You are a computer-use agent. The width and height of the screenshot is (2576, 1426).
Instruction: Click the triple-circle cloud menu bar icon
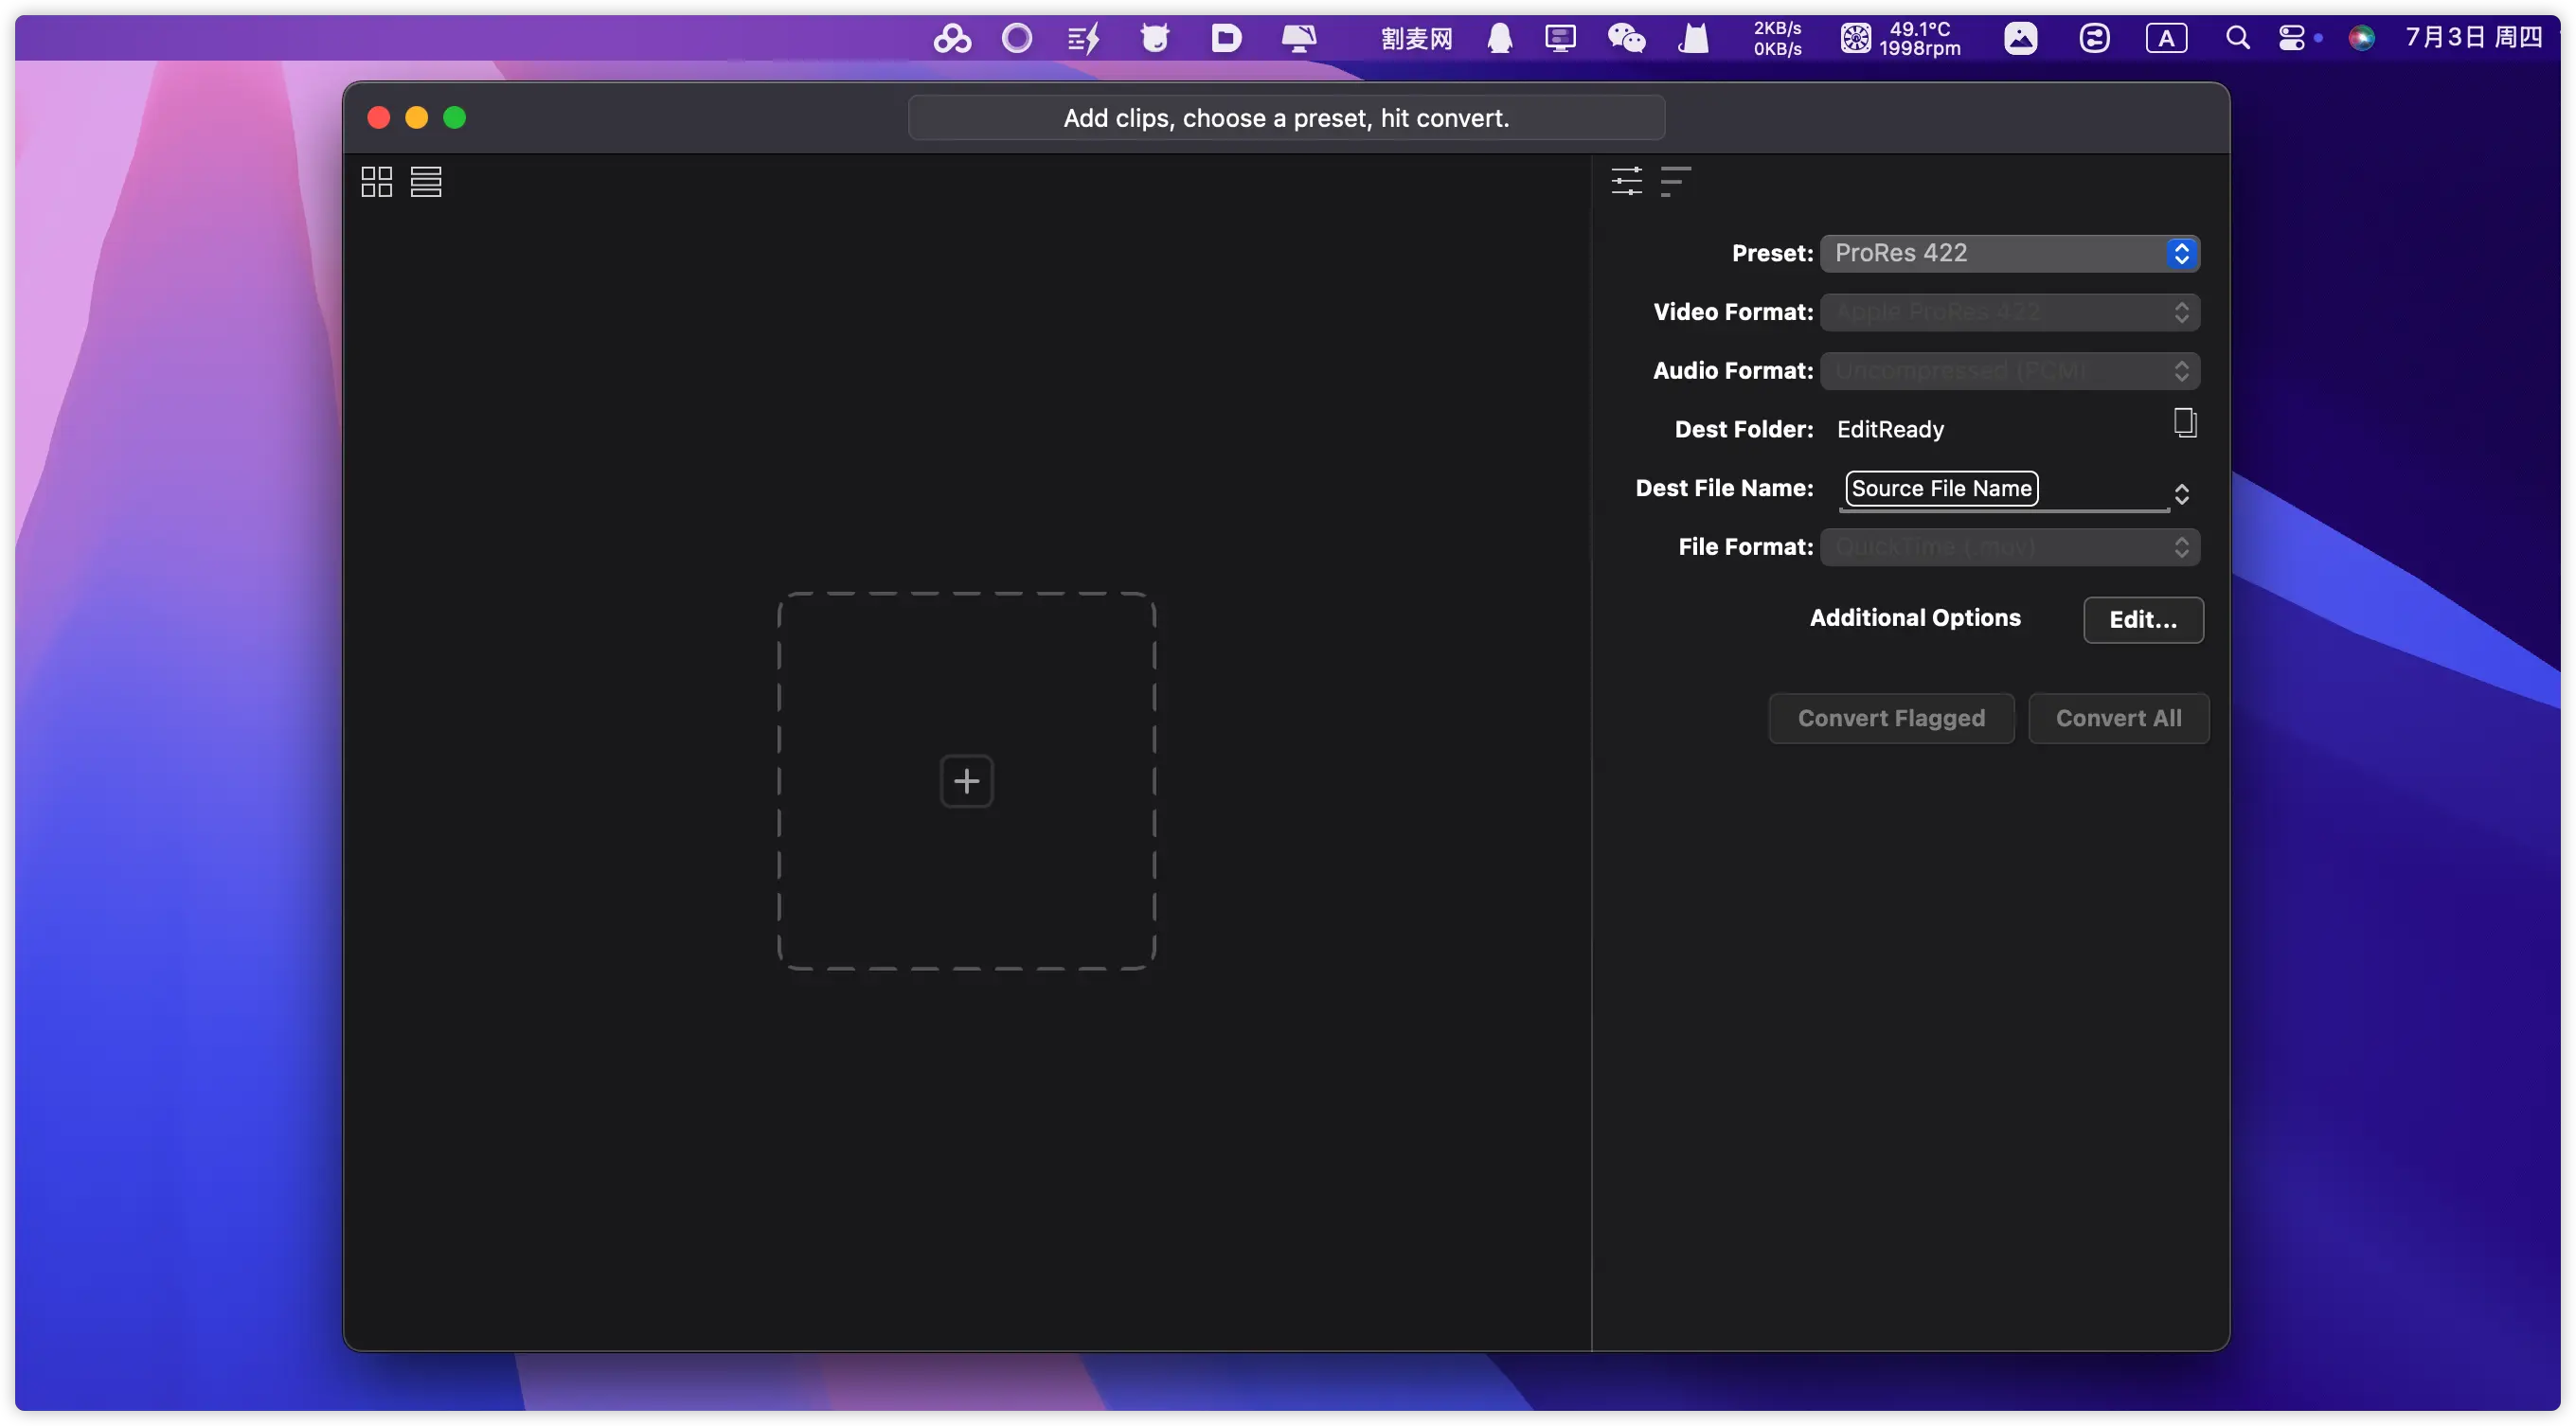[952, 38]
